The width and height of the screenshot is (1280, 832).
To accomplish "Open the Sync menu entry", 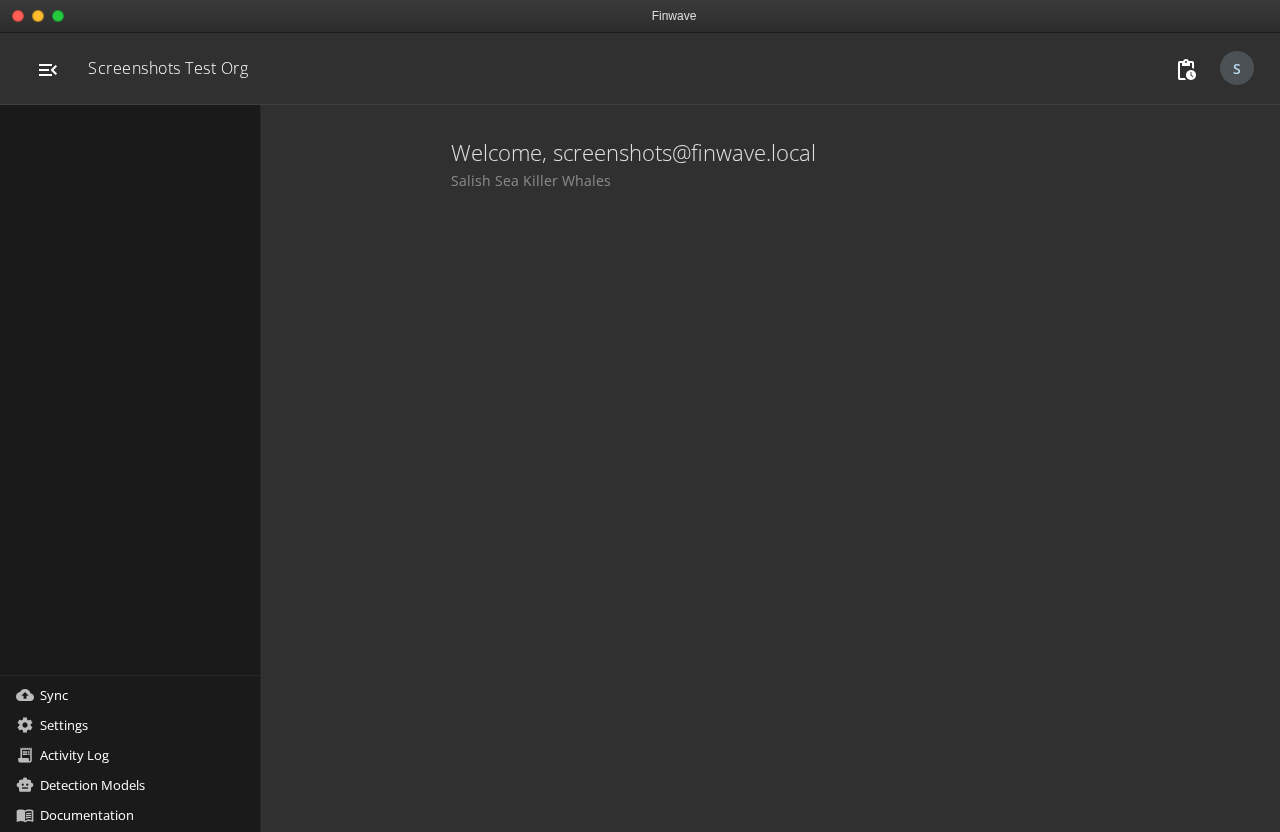I will pos(130,695).
